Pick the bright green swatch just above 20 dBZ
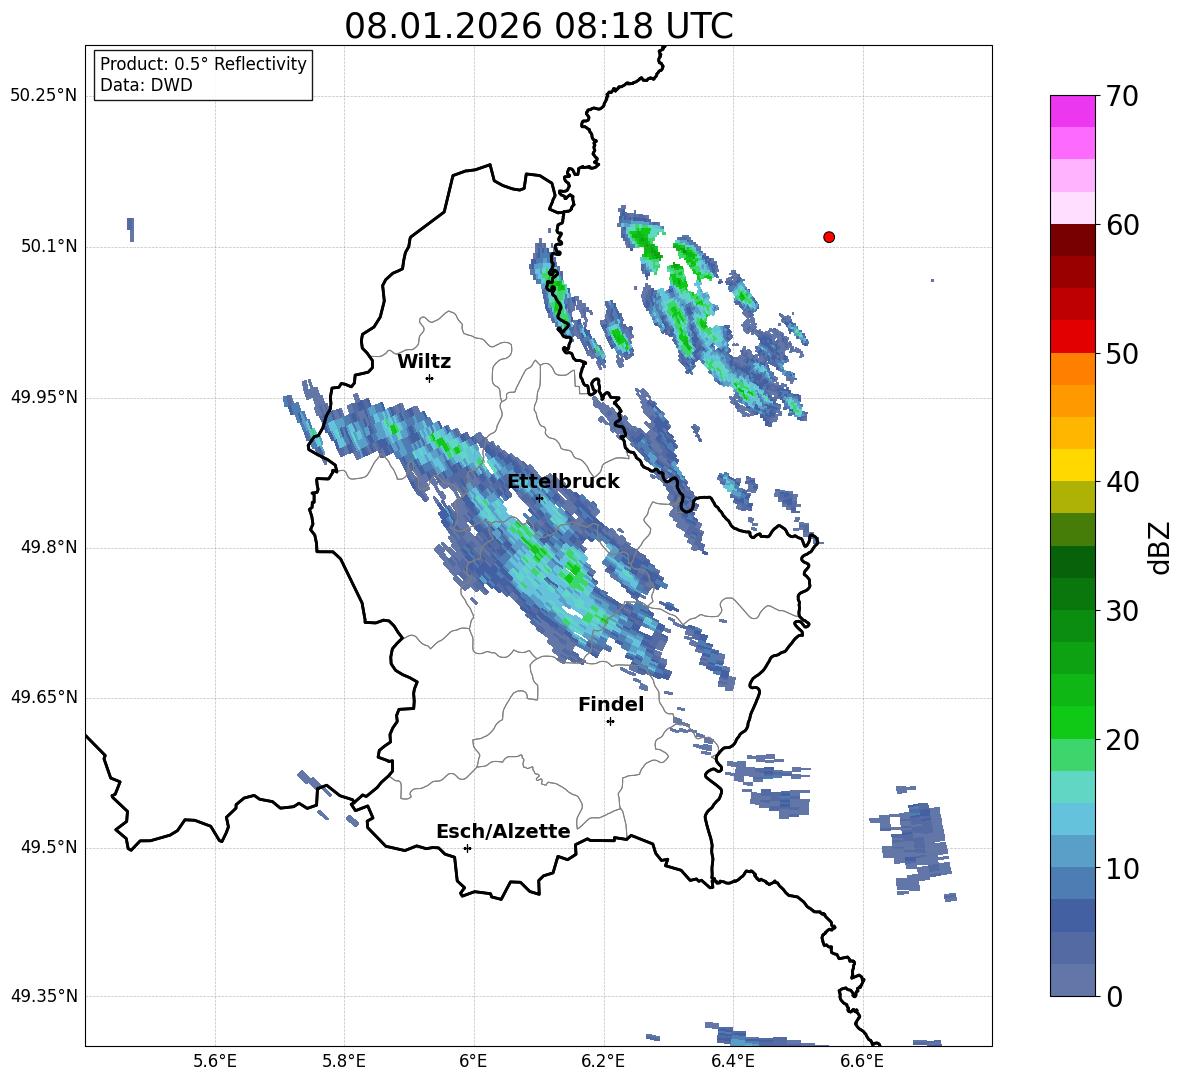 [x=1073, y=723]
